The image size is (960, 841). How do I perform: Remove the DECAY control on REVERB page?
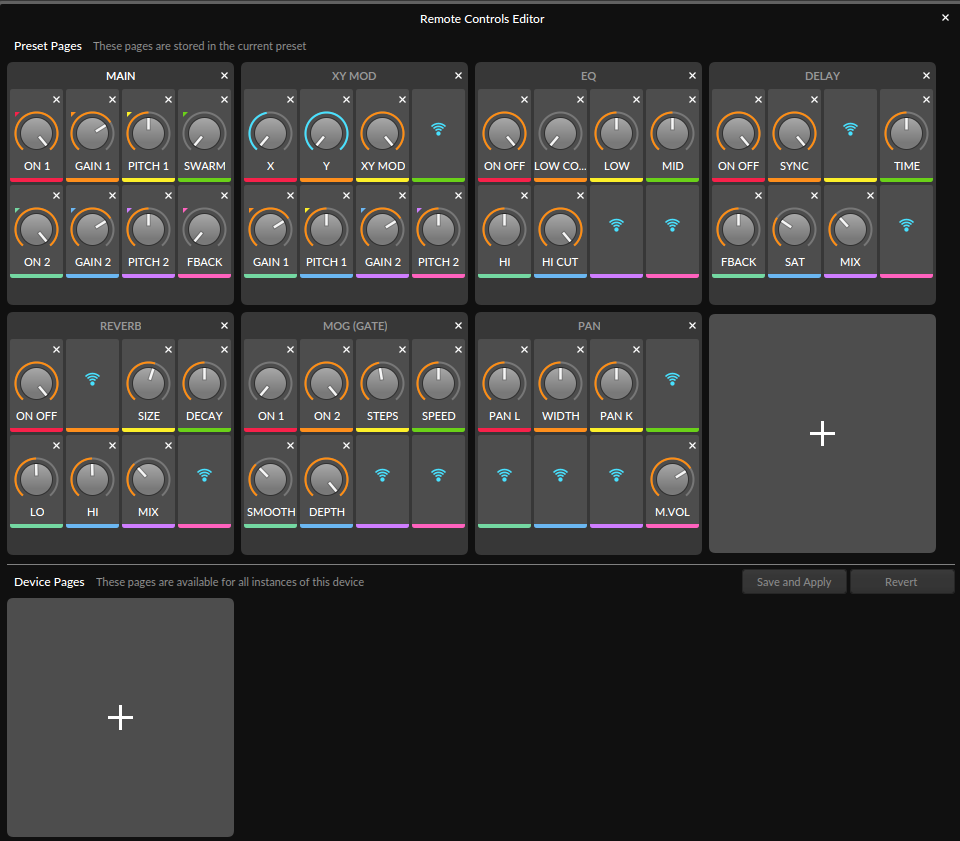(225, 349)
